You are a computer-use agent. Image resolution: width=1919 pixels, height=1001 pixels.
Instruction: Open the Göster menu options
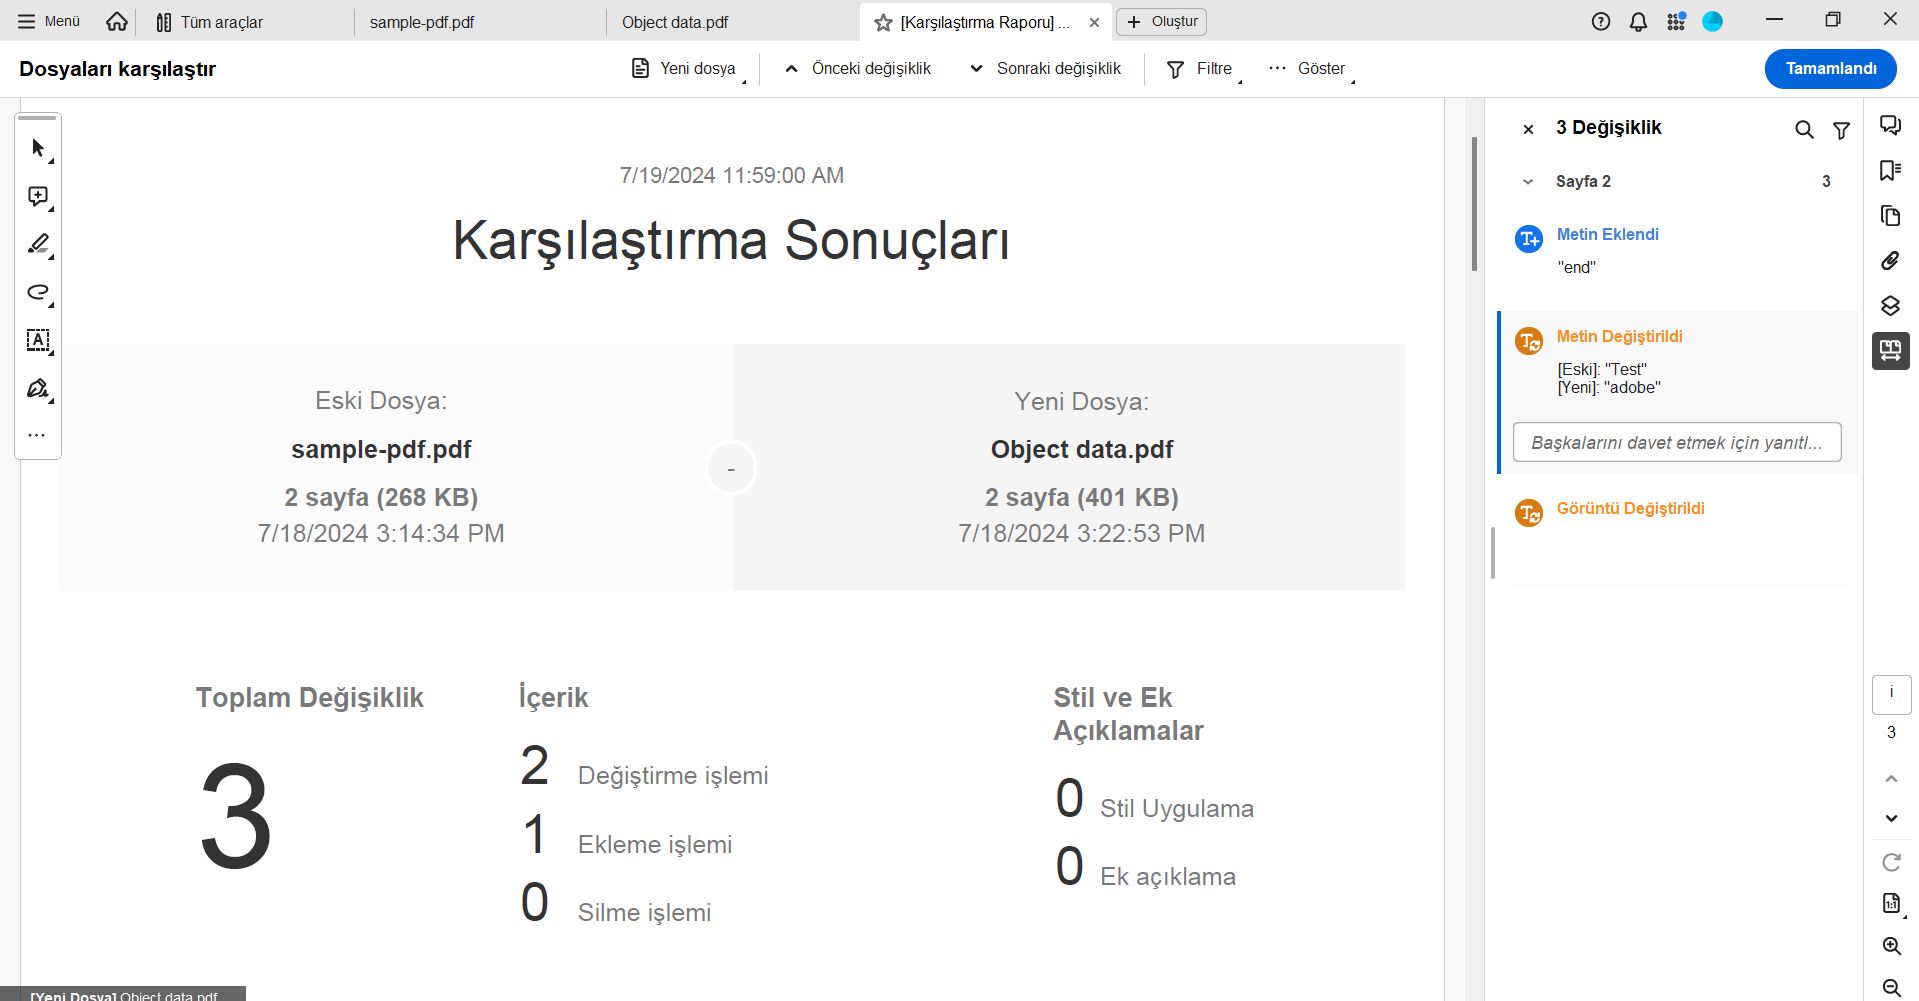[1320, 69]
